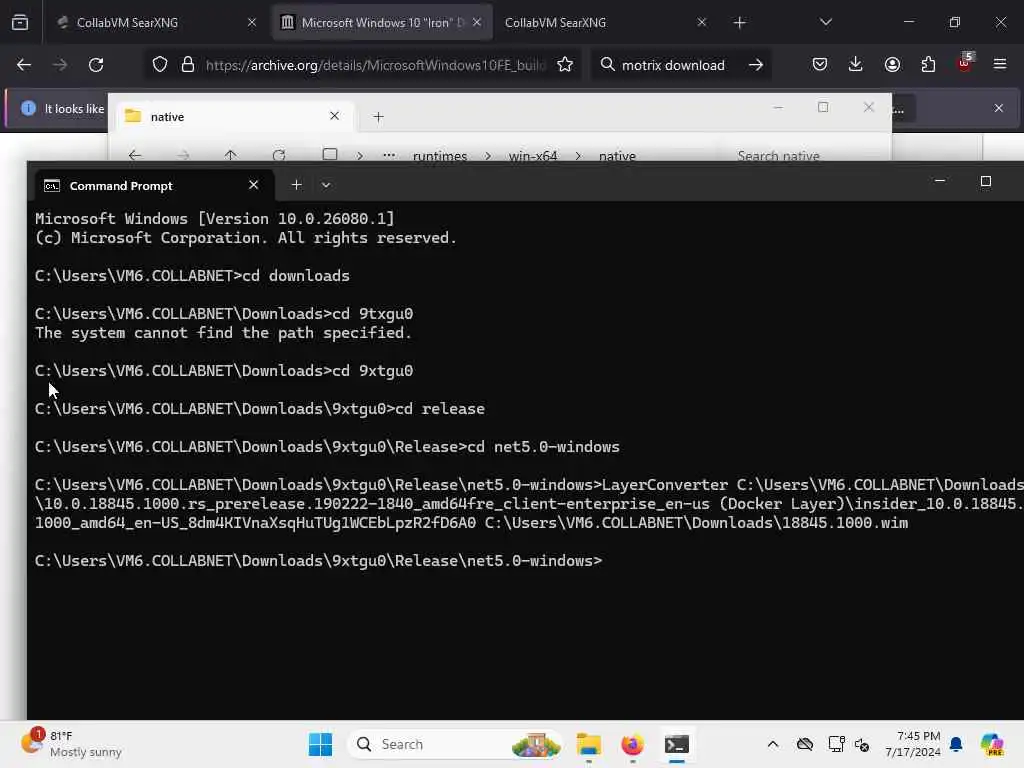Go forward in Firefox
The image size is (1024, 768).
click(59, 65)
